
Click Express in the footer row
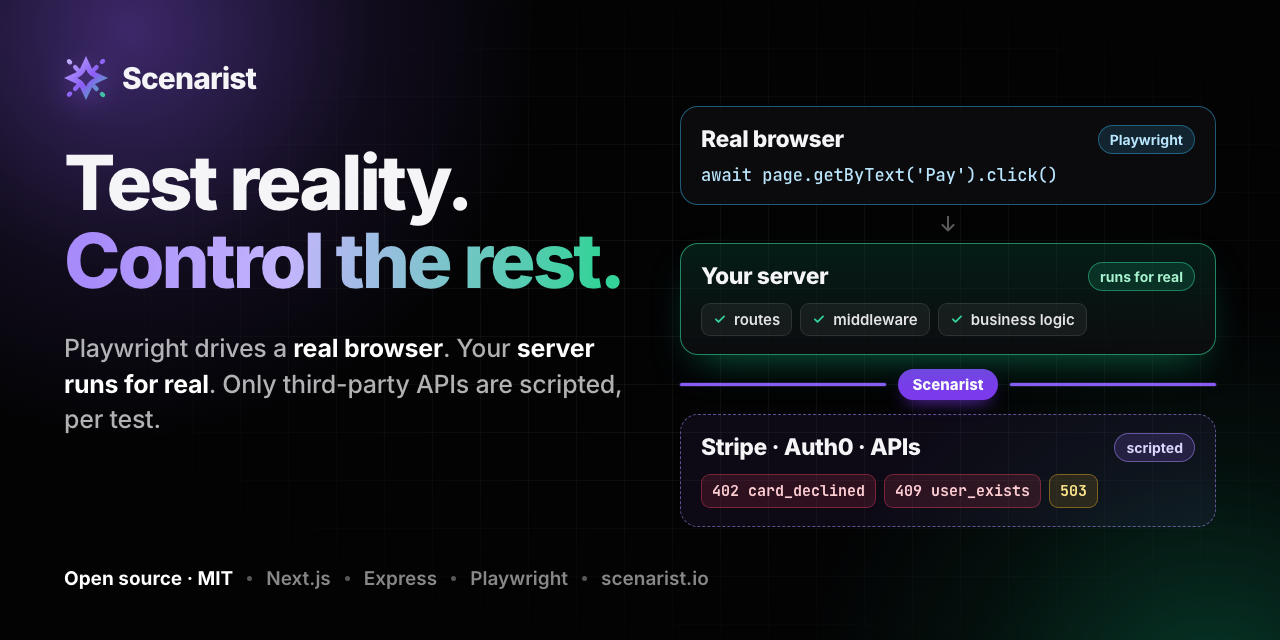(x=400, y=579)
